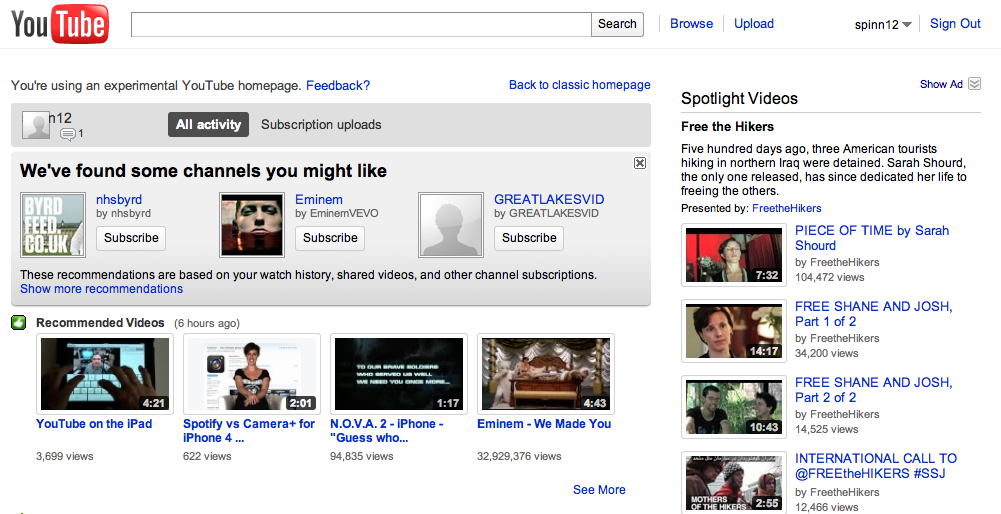Dismiss channel recommendations with the X icon
This screenshot has width=1001, height=514.
click(x=640, y=163)
